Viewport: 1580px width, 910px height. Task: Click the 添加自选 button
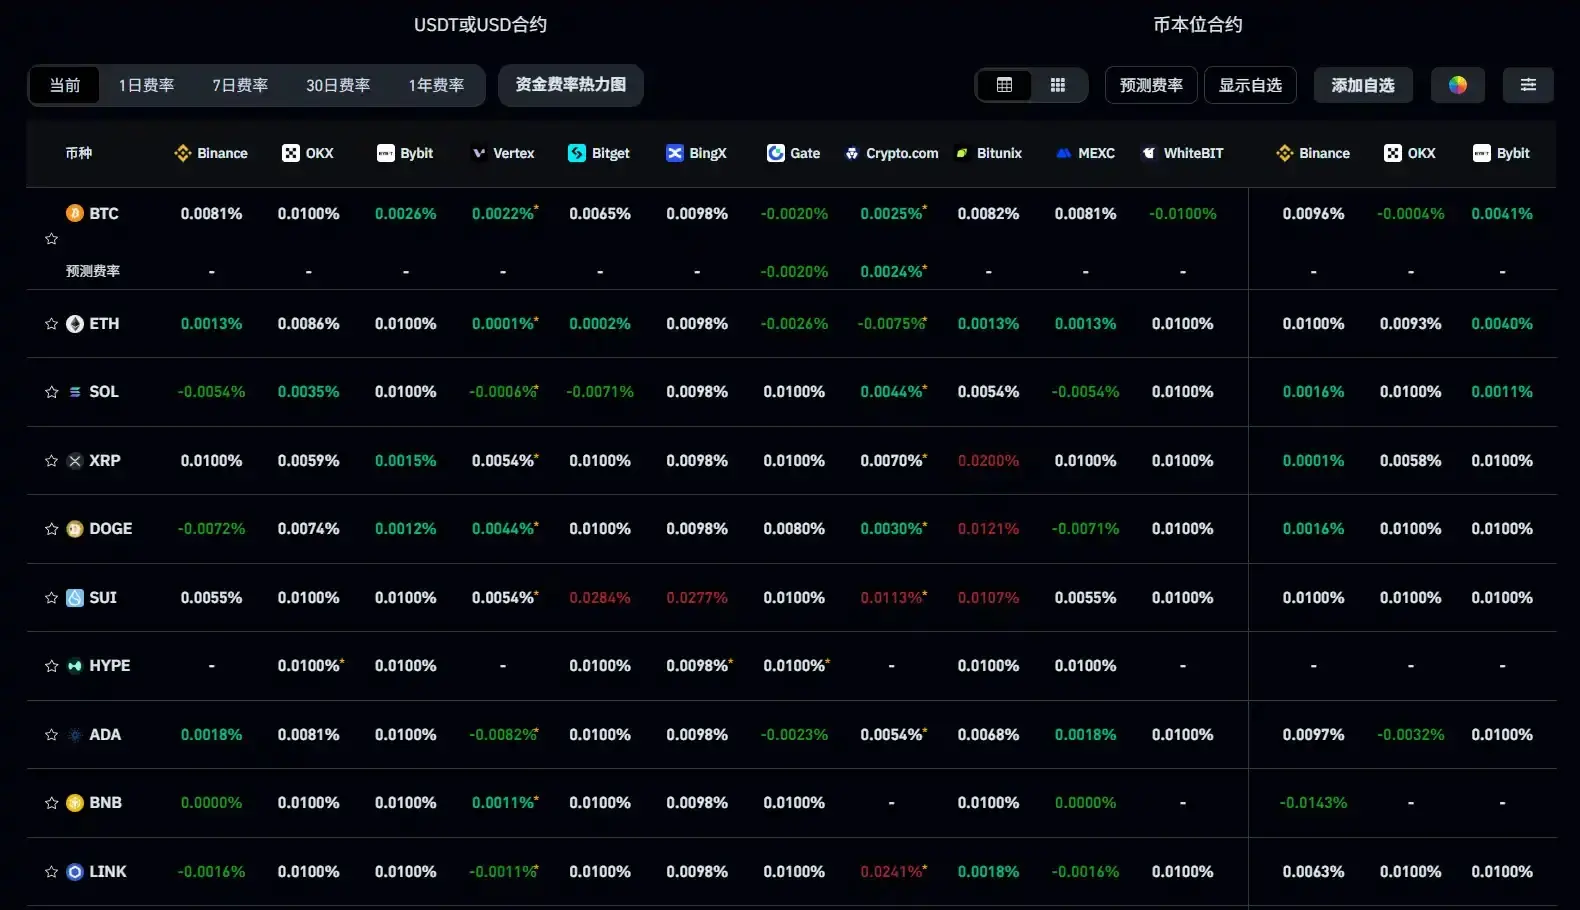click(1363, 85)
